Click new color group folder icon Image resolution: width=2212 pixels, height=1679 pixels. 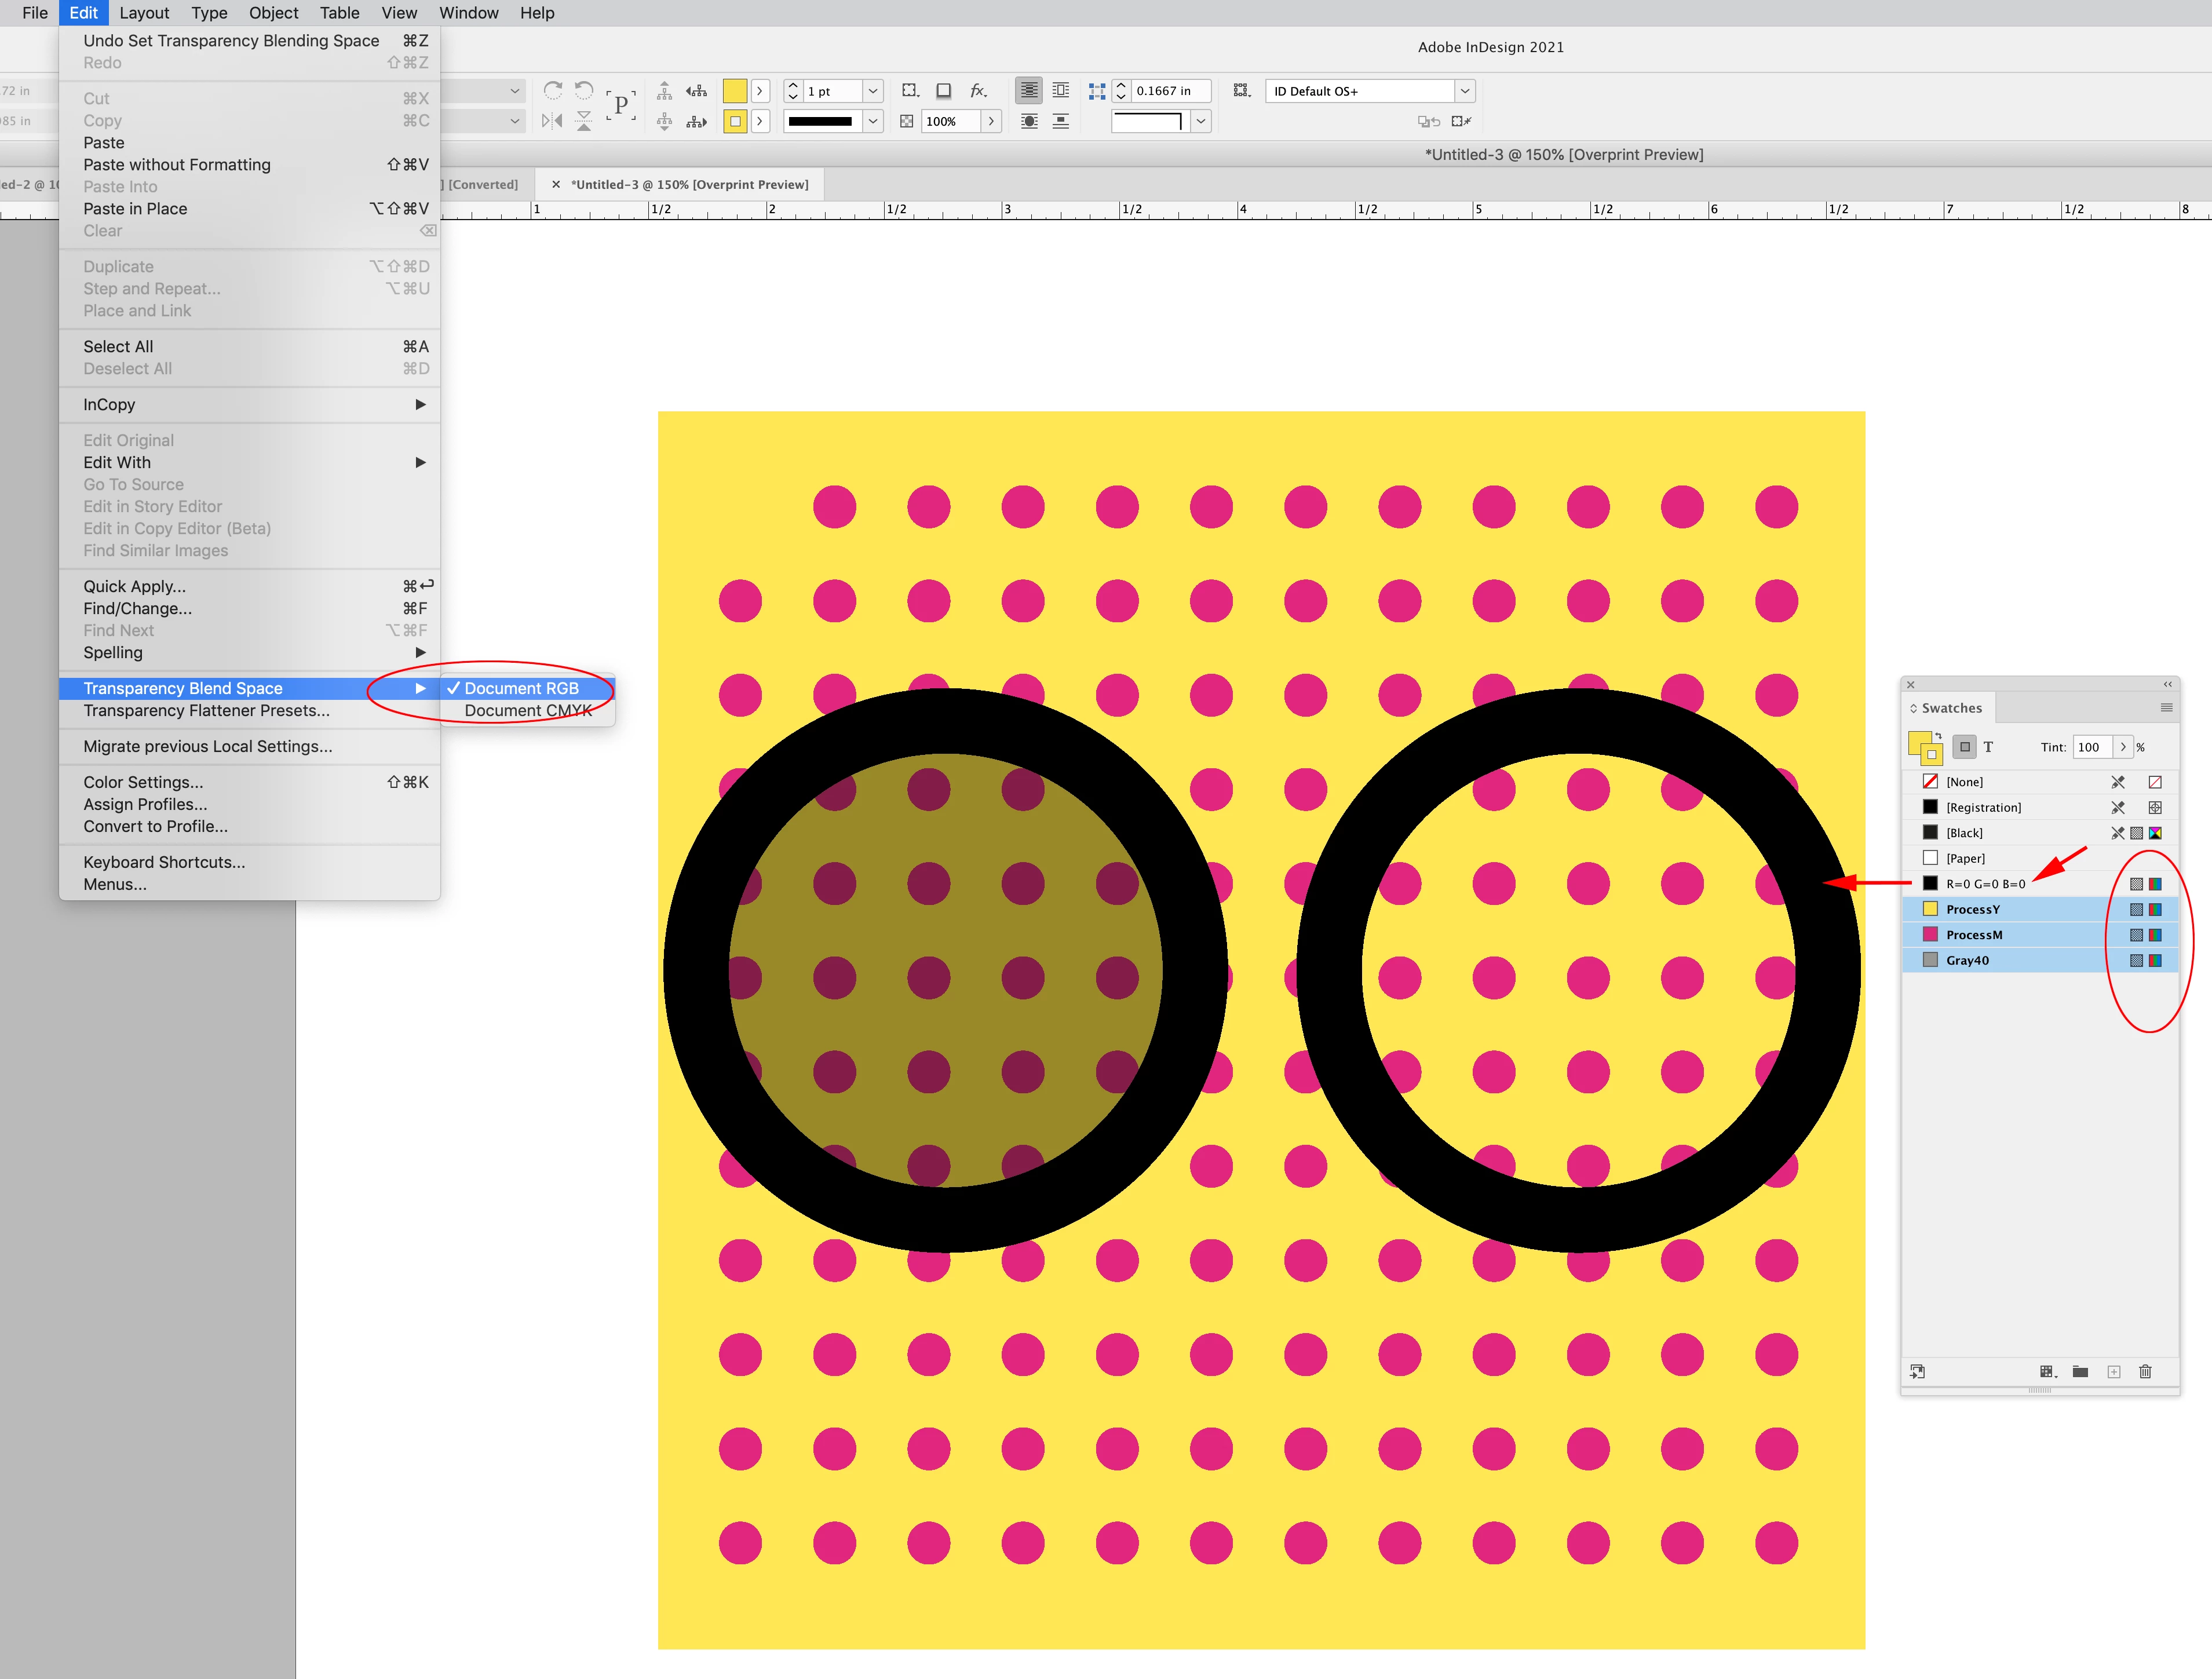click(x=2080, y=1371)
